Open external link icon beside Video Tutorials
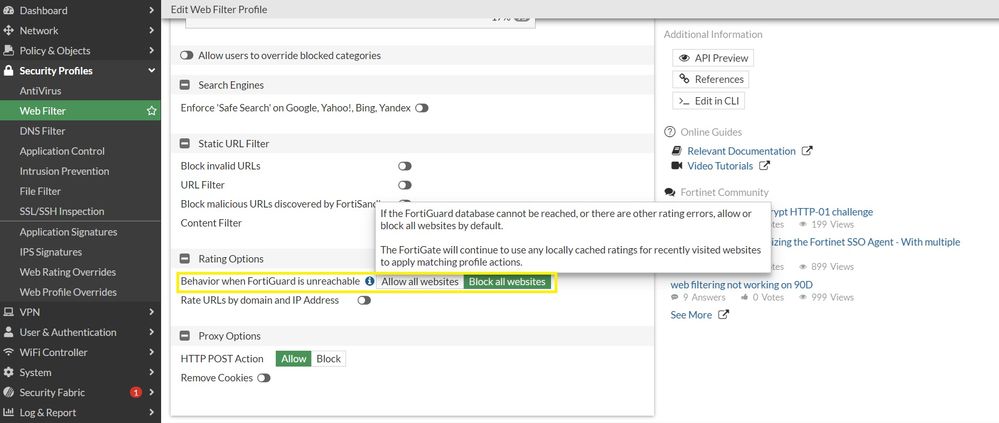 (x=765, y=166)
